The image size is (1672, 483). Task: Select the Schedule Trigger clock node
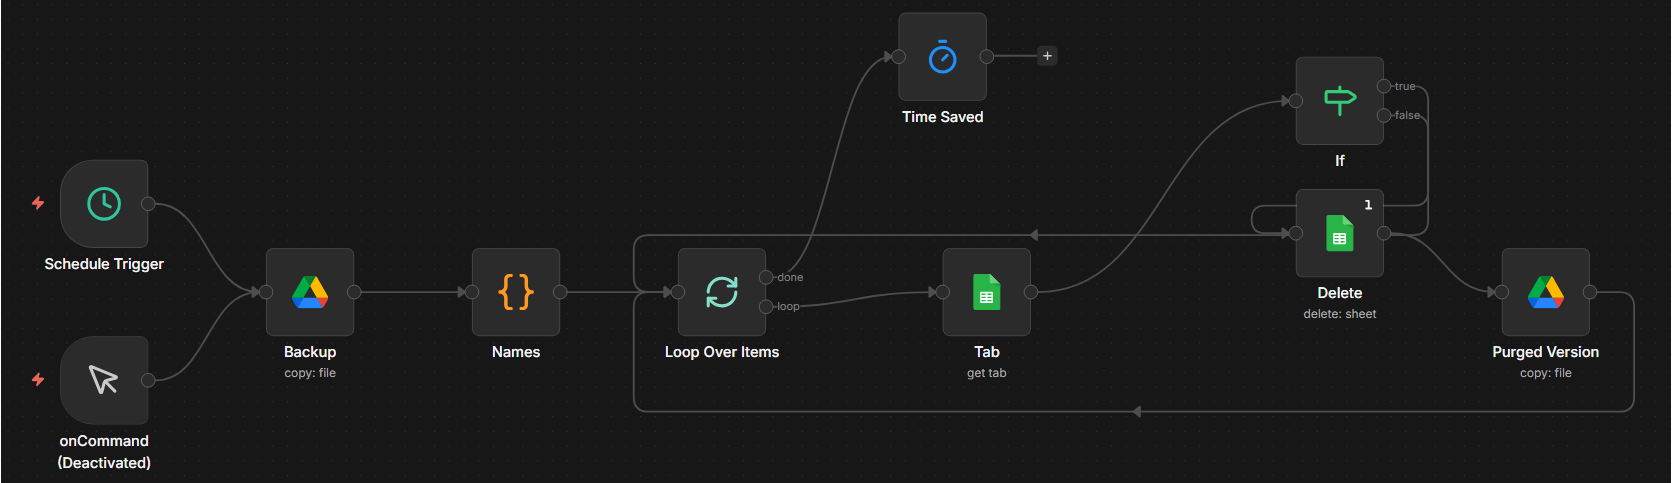pyautogui.click(x=104, y=204)
